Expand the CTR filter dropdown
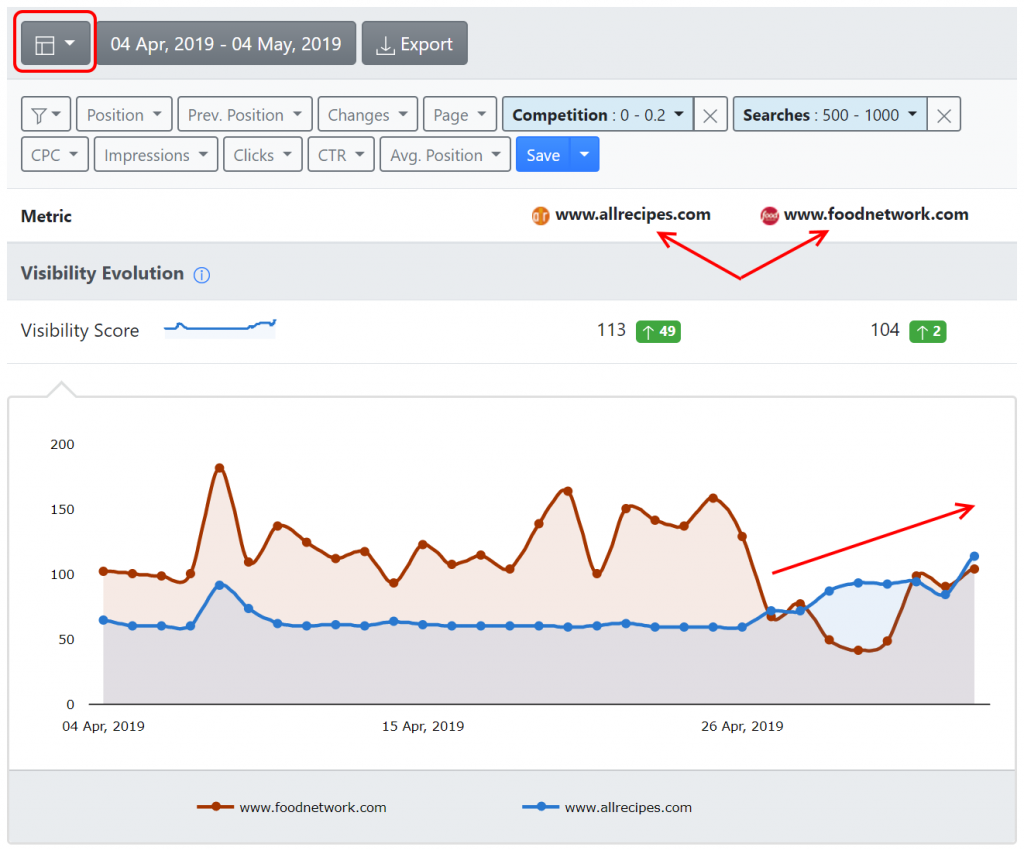This screenshot has width=1024, height=850. coord(341,155)
